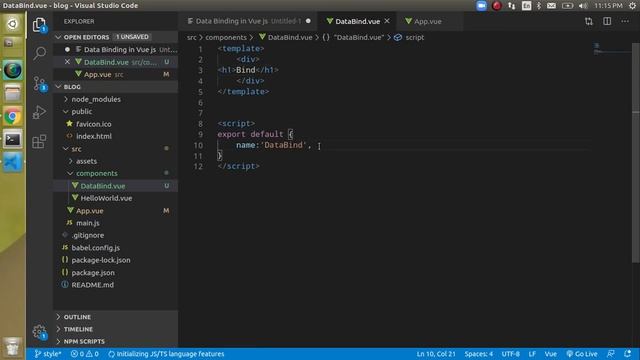Open App.vue in the BLOG file tree

(116, 211)
